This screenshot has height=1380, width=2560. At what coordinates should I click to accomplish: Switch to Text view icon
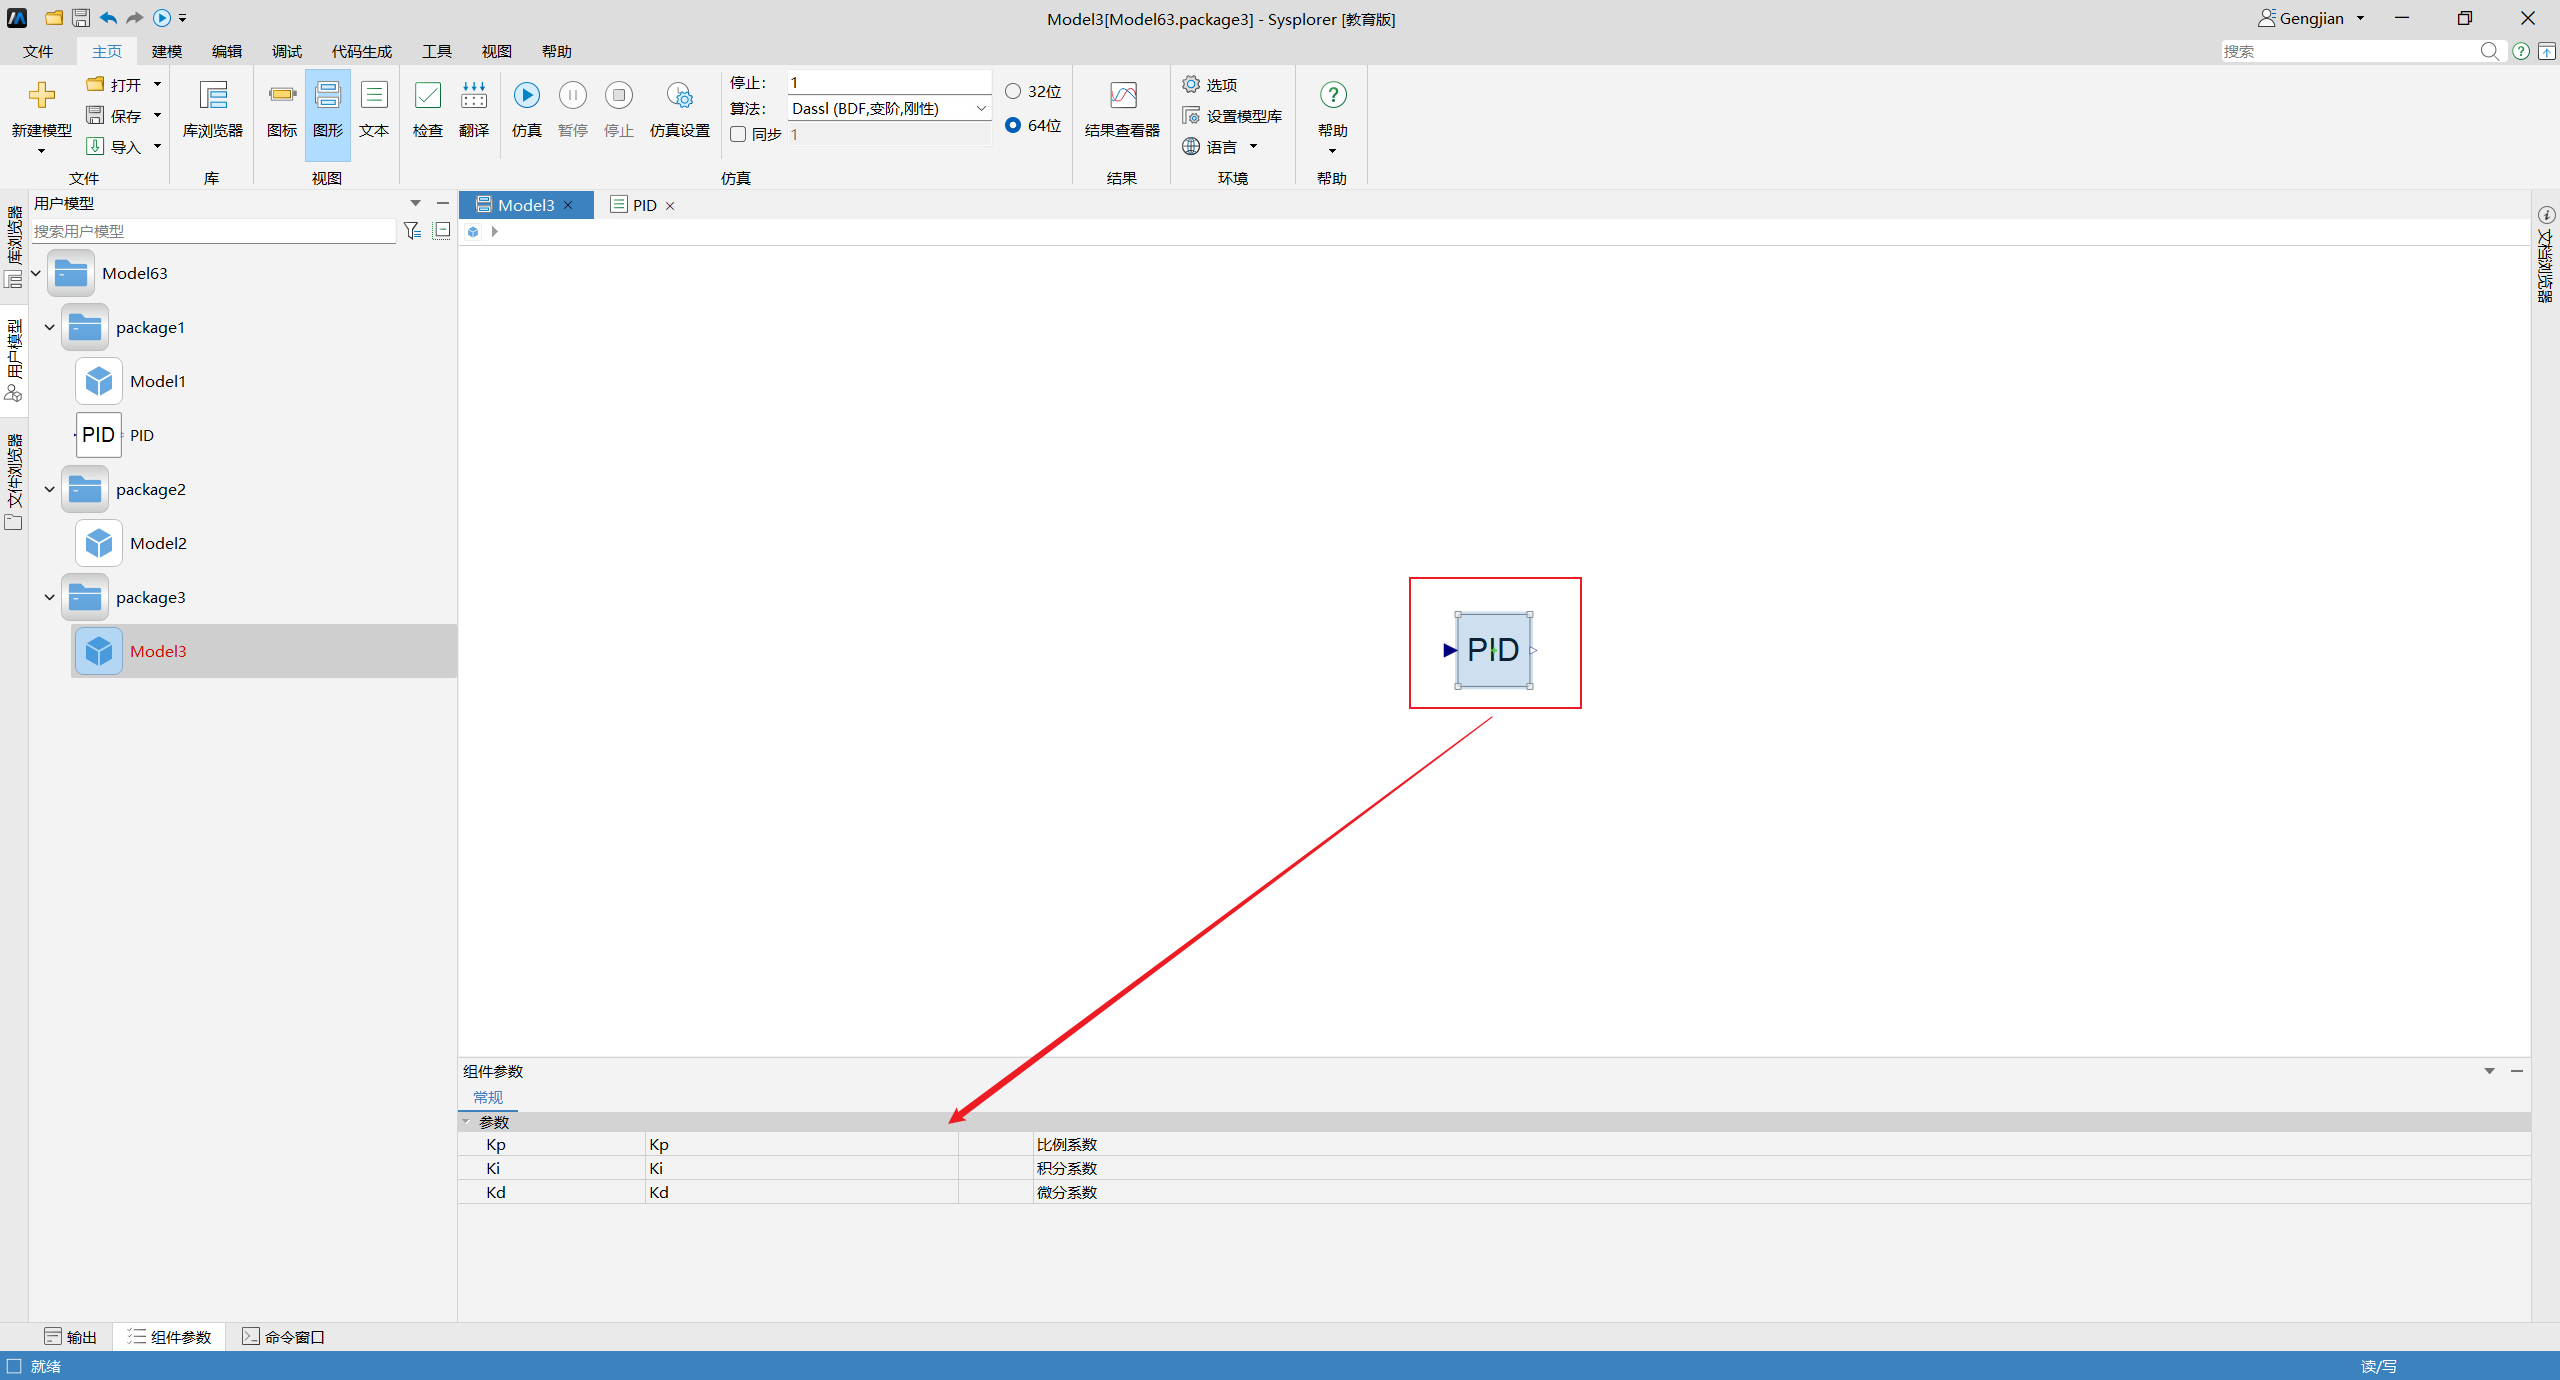pyautogui.click(x=373, y=96)
